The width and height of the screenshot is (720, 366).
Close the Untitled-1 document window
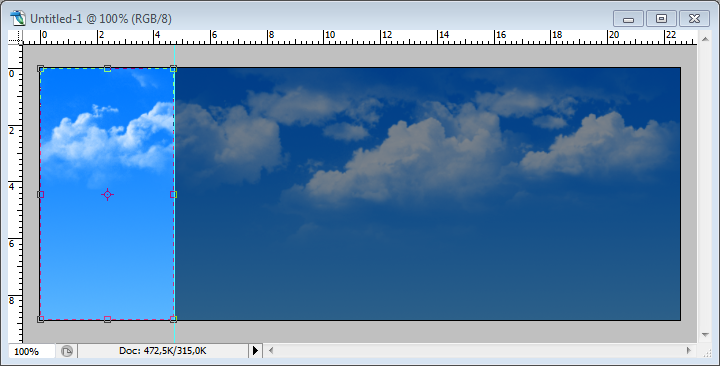pyautogui.click(x=694, y=19)
